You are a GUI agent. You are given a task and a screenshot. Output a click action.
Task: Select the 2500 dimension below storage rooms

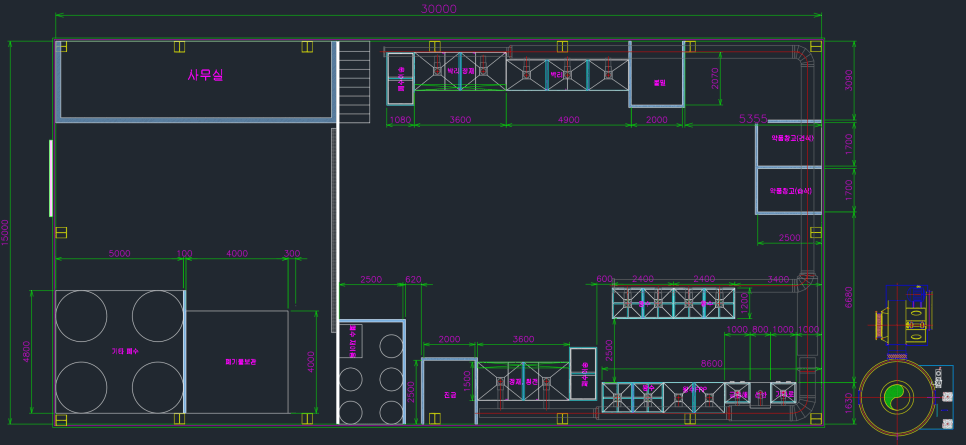790,238
